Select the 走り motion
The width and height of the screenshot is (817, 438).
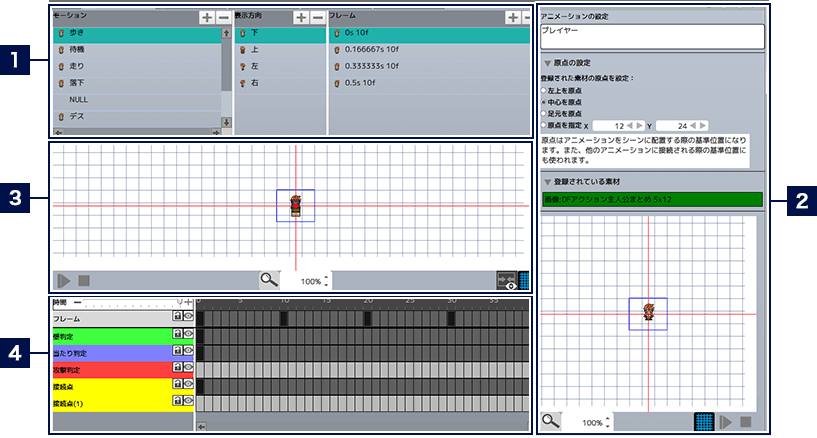coord(77,66)
